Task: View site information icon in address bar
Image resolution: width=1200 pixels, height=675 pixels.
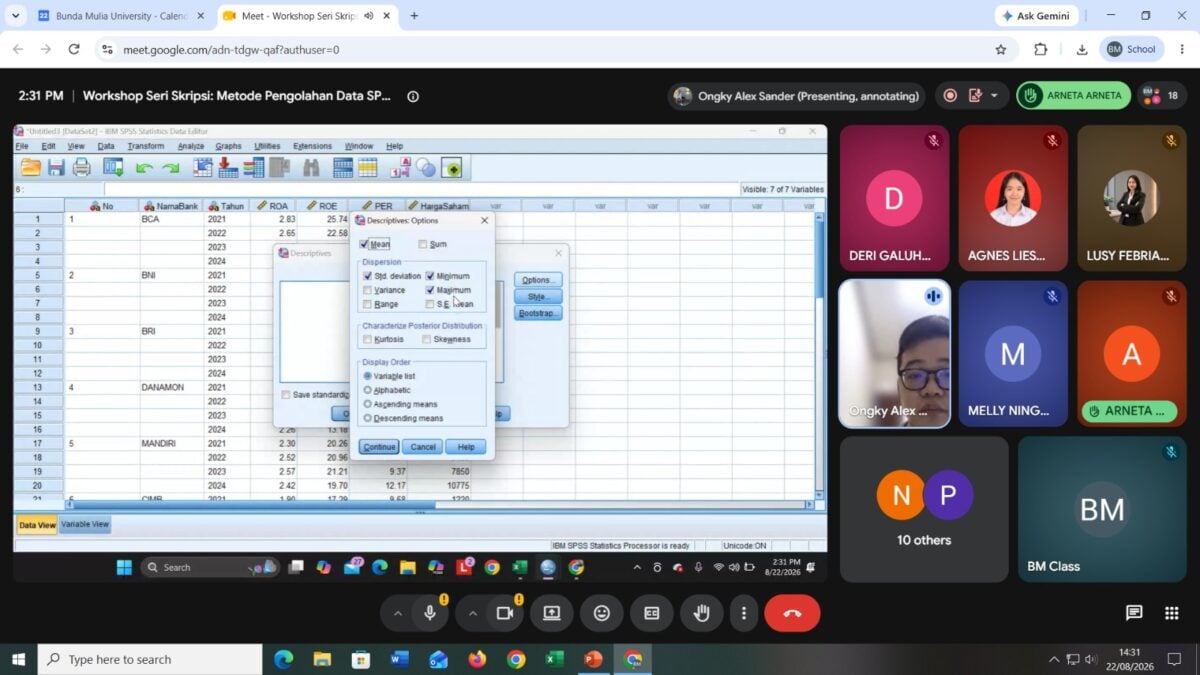Action: 107,49
